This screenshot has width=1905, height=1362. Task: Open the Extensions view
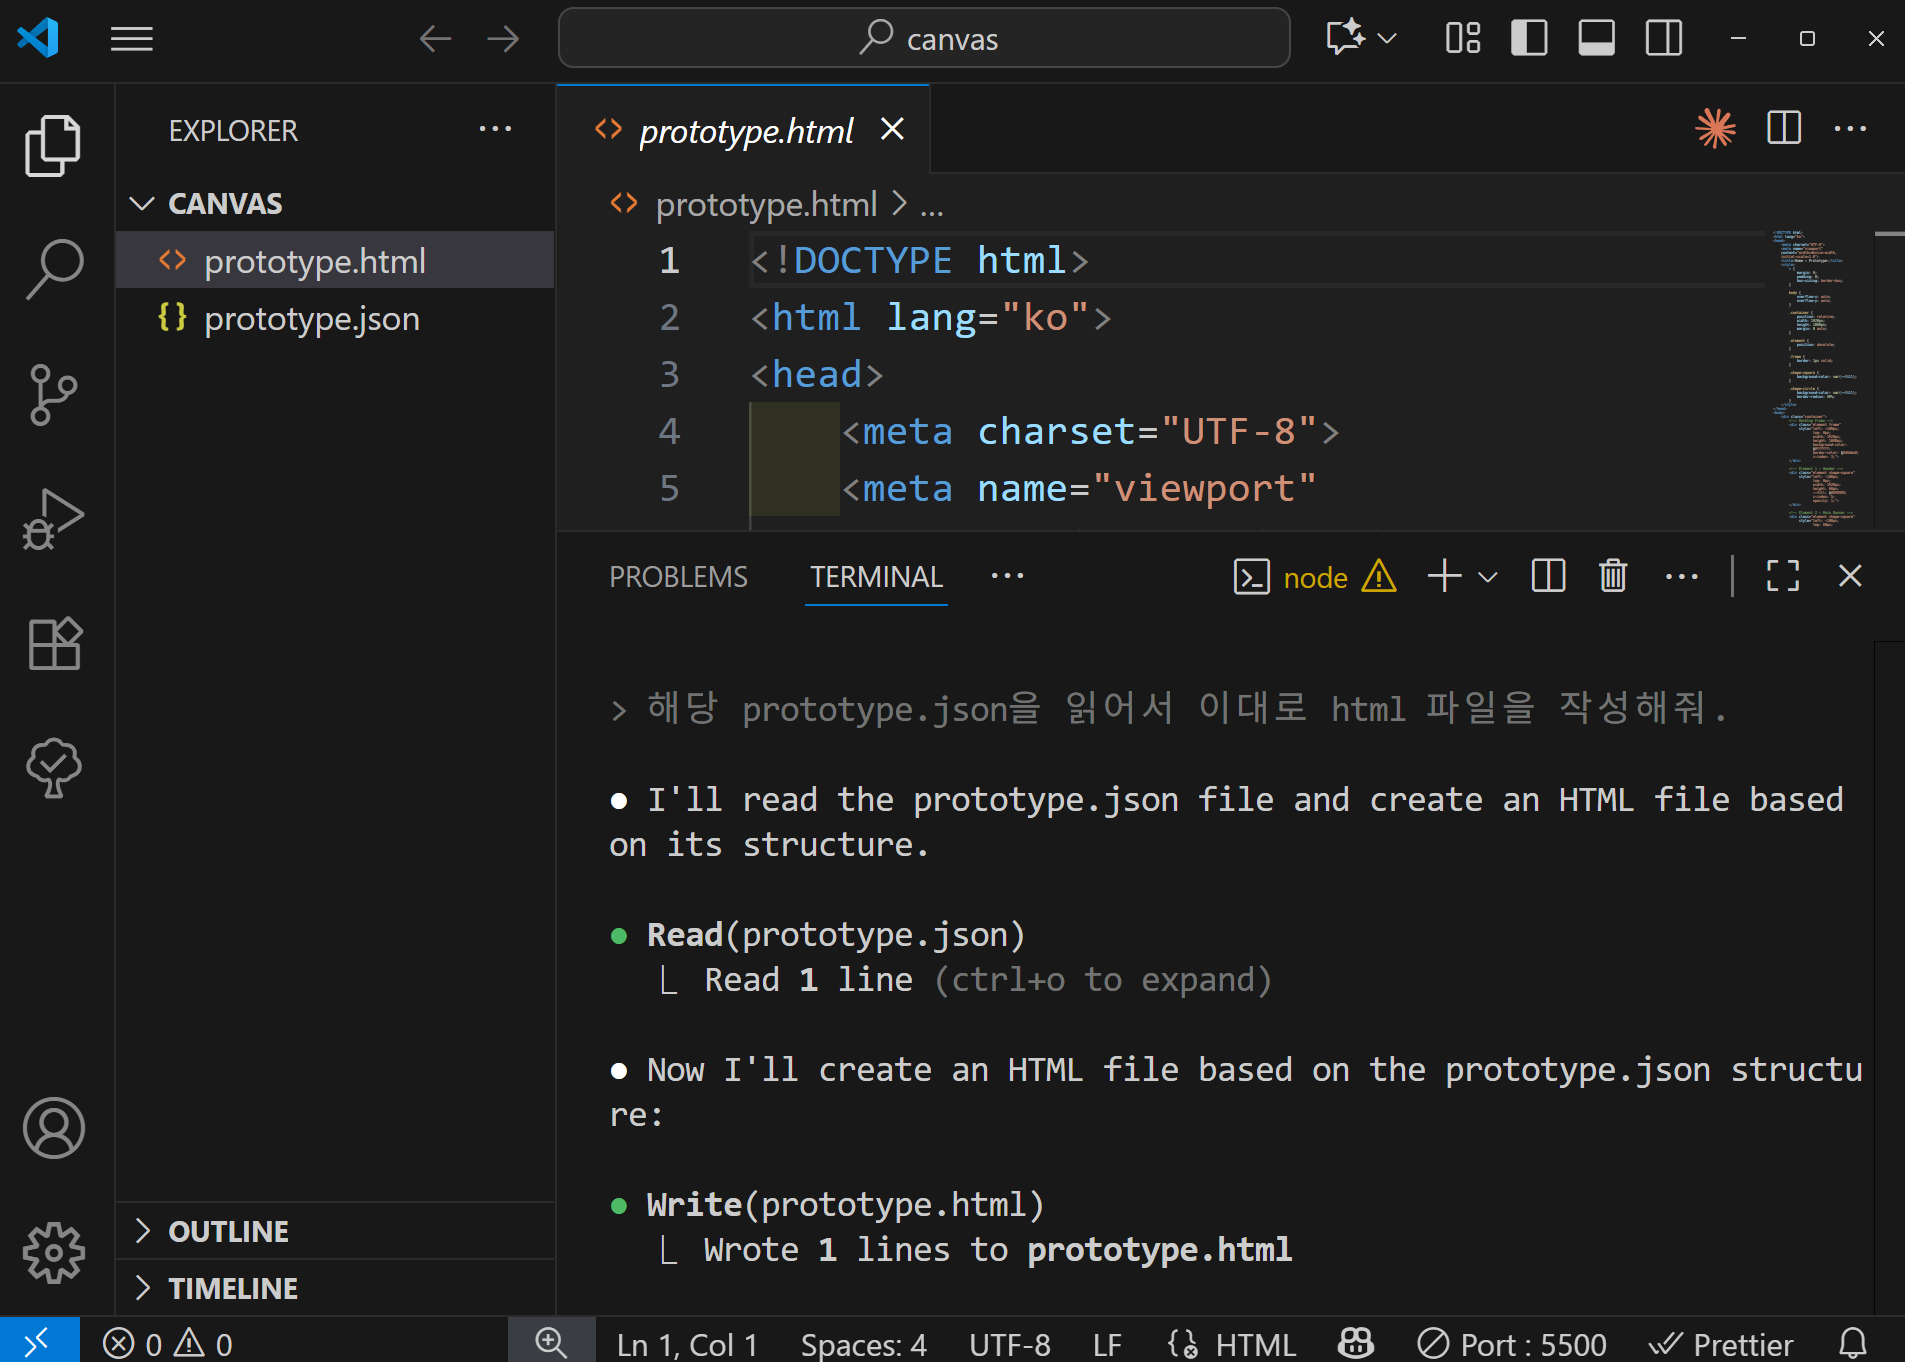pyautogui.click(x=54, y=643)
